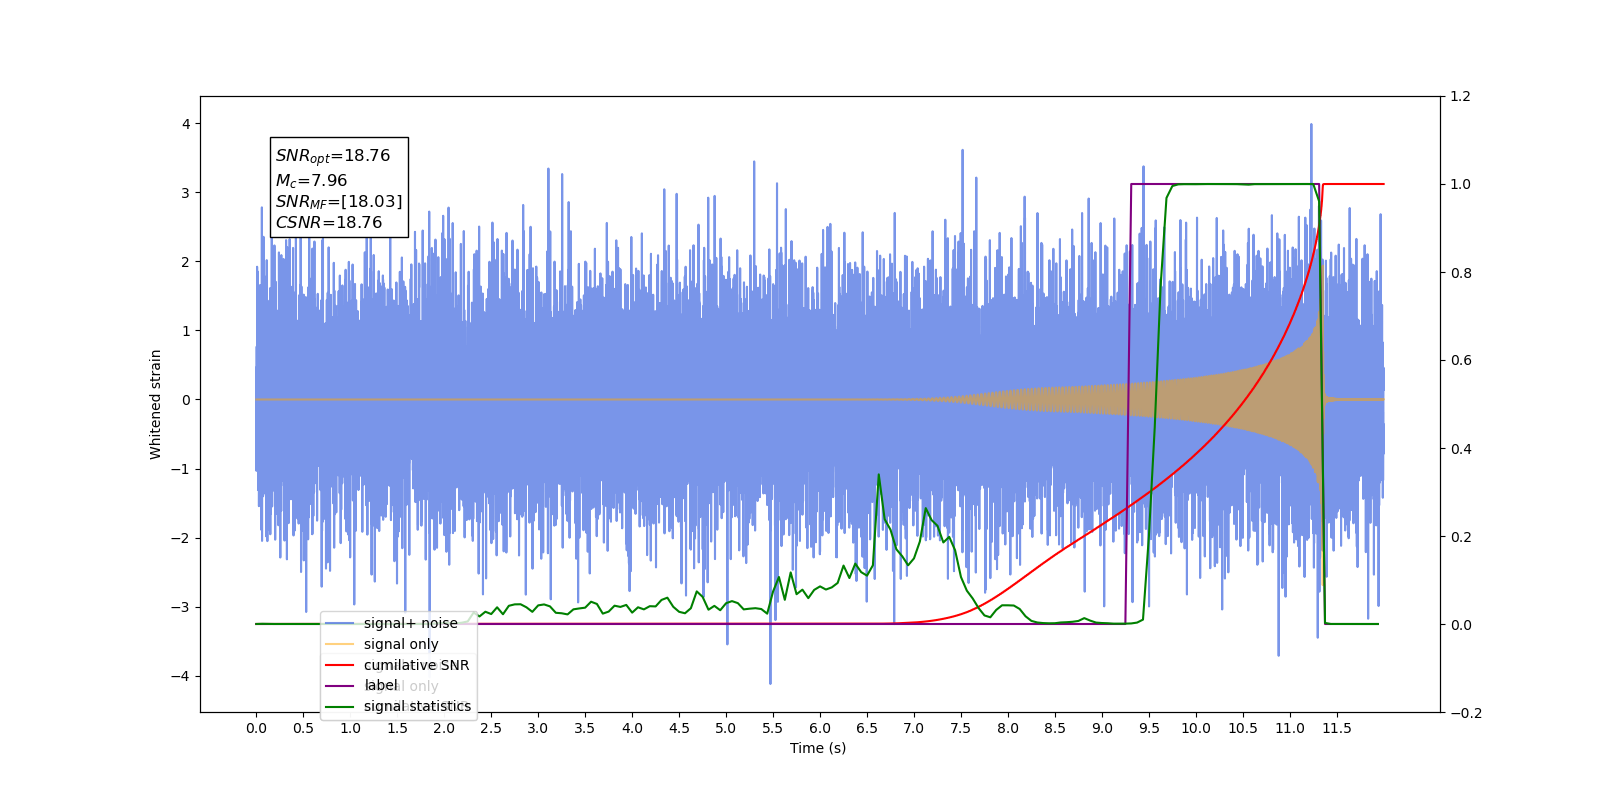The image size is (1600, 800).
Task: Click the time-axis tick label 9.0
Action: click(x=1102, y=728)
